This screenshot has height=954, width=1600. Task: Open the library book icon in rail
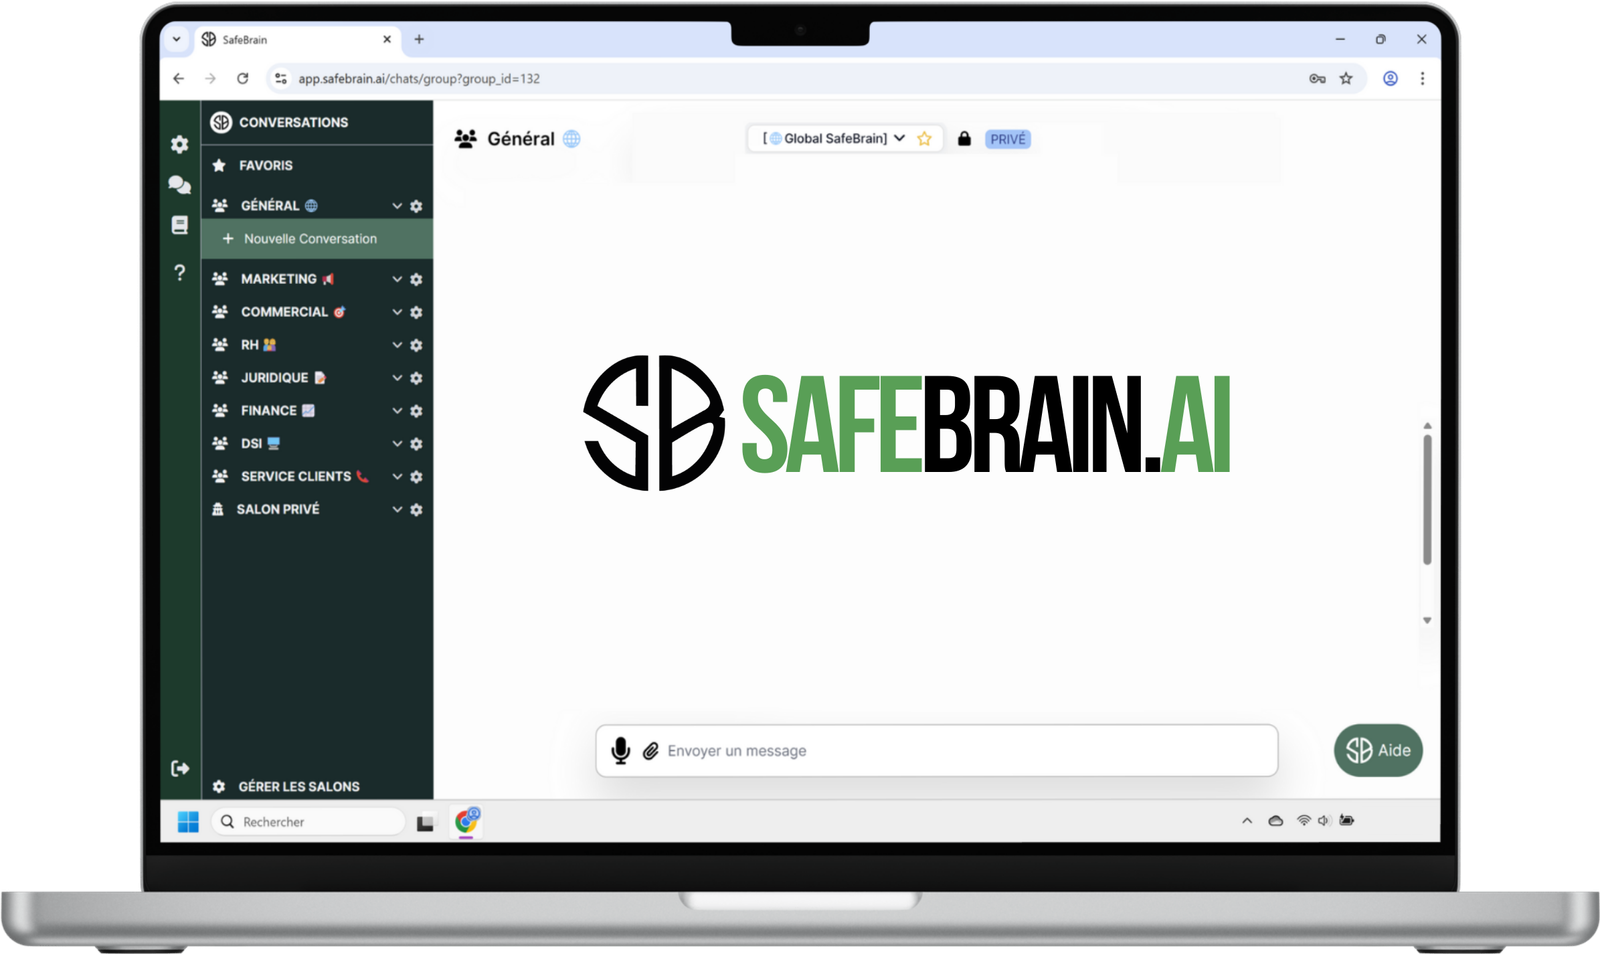(x=180, y=225)
